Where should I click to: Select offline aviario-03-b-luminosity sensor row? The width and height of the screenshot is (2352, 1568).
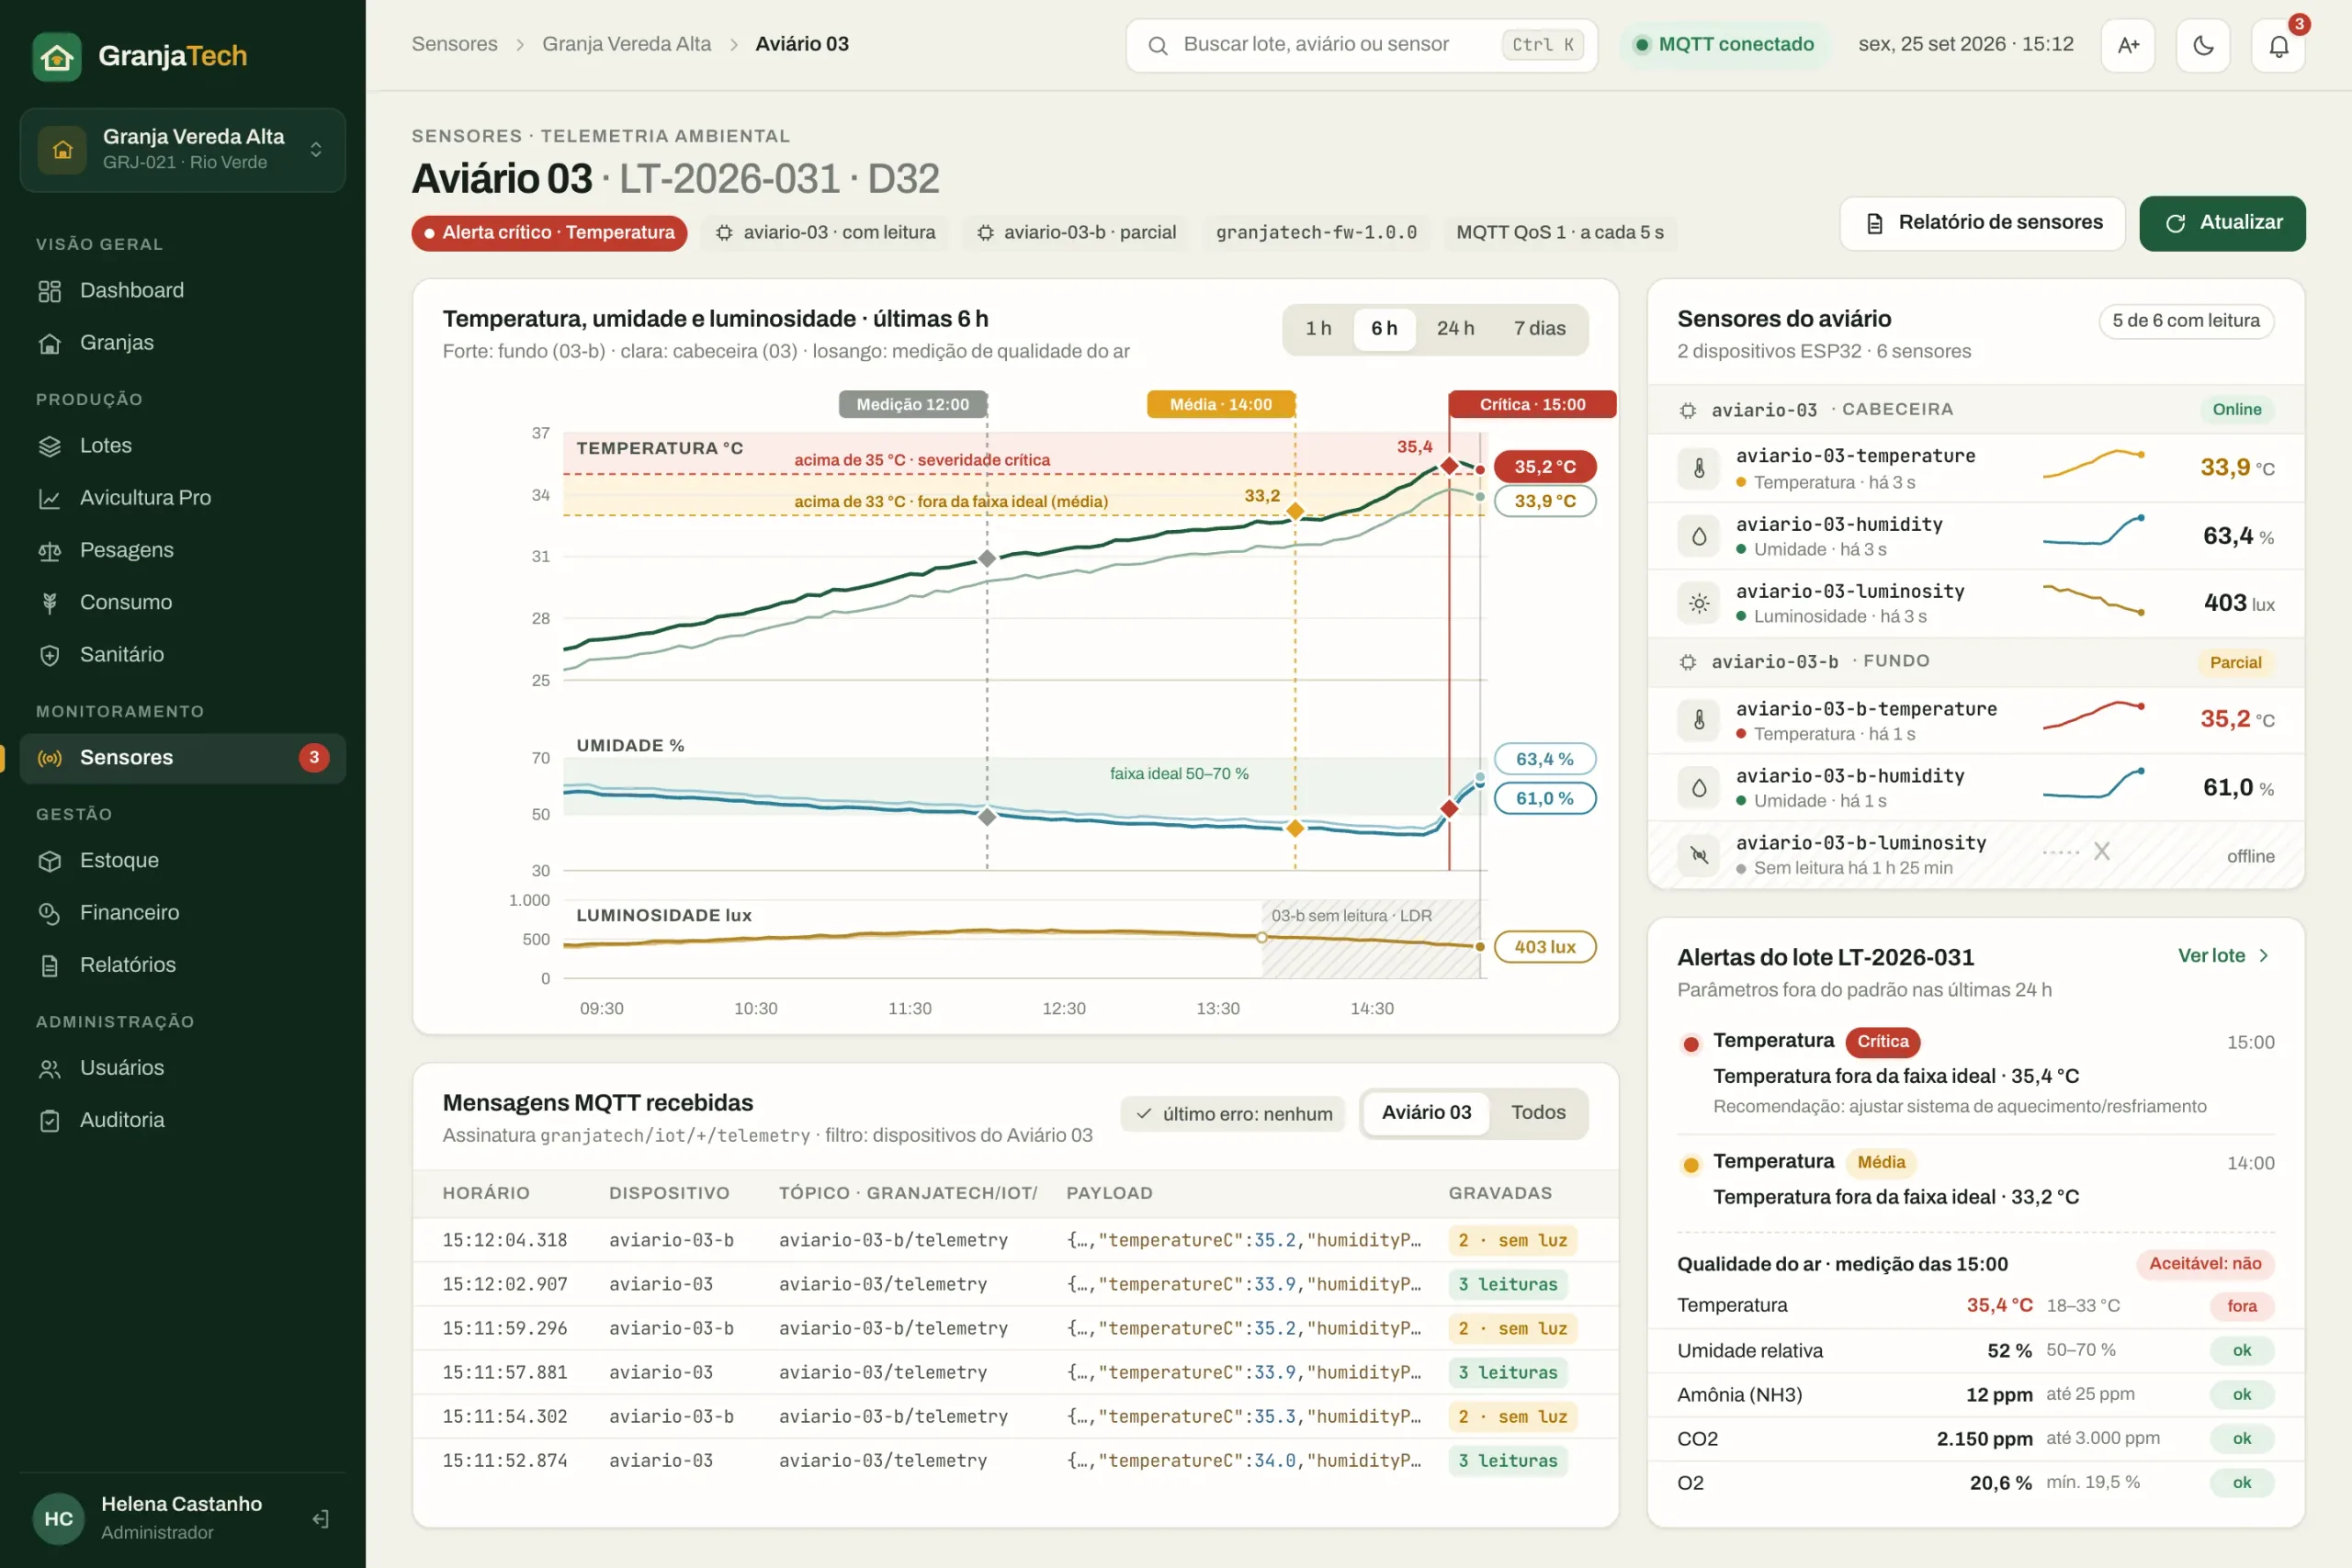tap(1975, 855)
